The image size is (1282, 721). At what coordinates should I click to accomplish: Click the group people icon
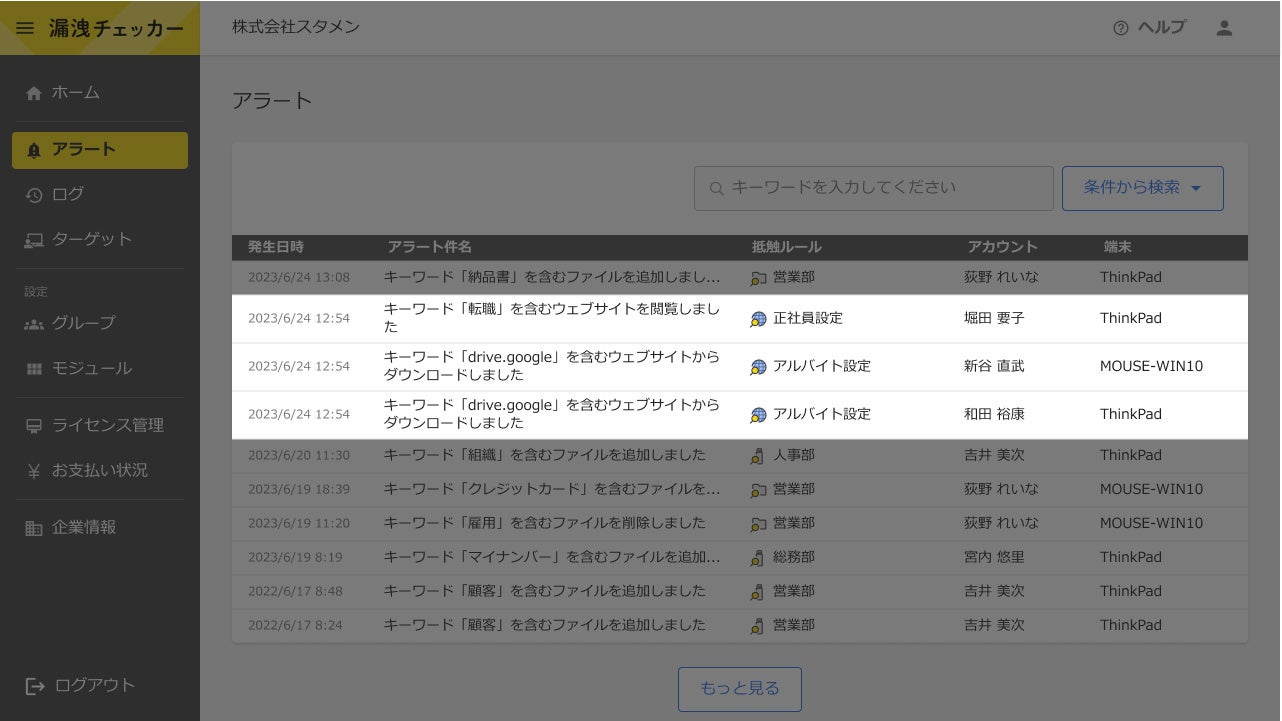34,323
